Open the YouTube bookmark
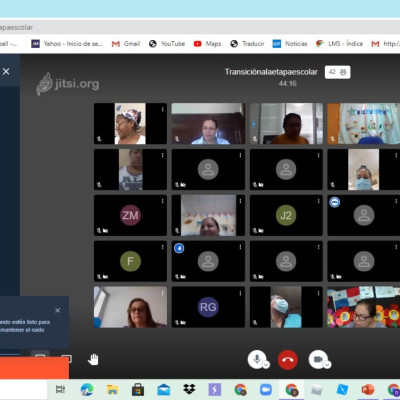Screen dimensions: 400x400 [x=167, y=44]
